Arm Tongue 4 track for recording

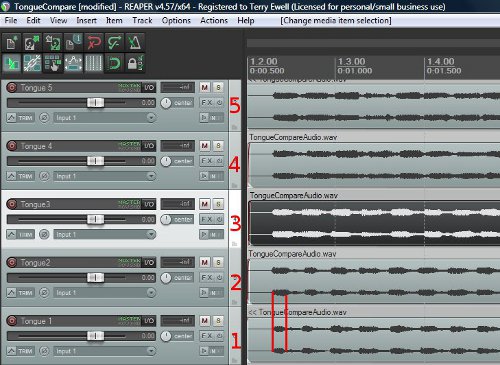tap(12, 146)
